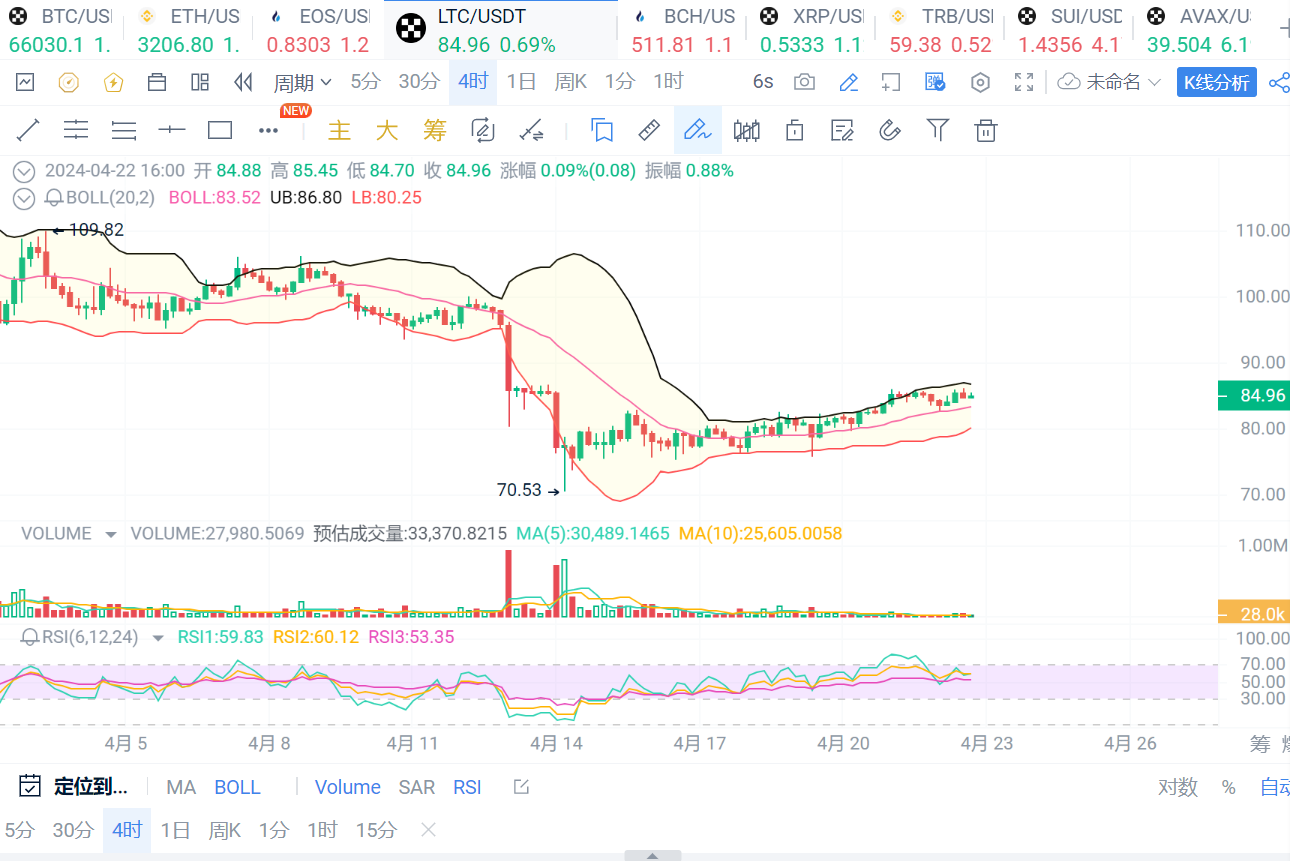The width and height of the screenshot is (1290, 861).
Task: Expand the RSI(6,12,24) dropdown arrow
Action: point(158,637)
